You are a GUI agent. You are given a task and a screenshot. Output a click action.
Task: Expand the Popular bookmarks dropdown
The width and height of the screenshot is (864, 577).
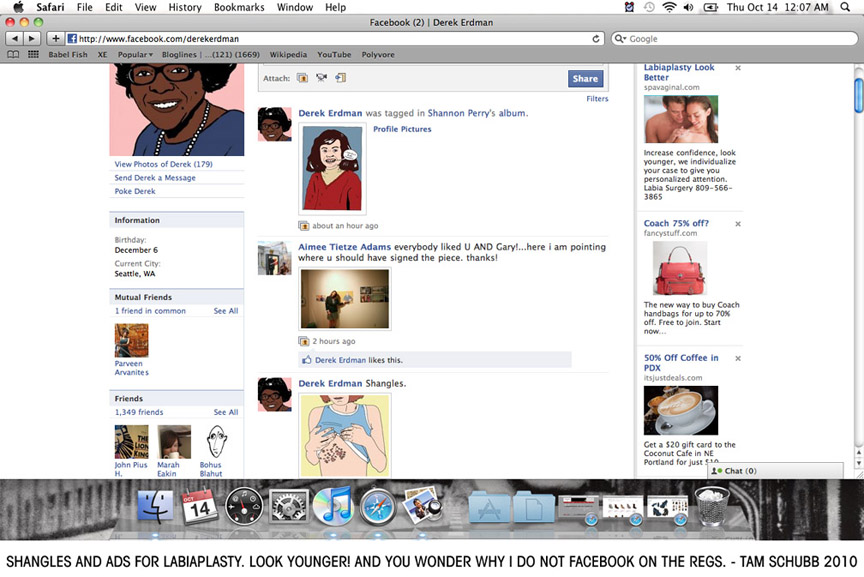tap(135, 55)
